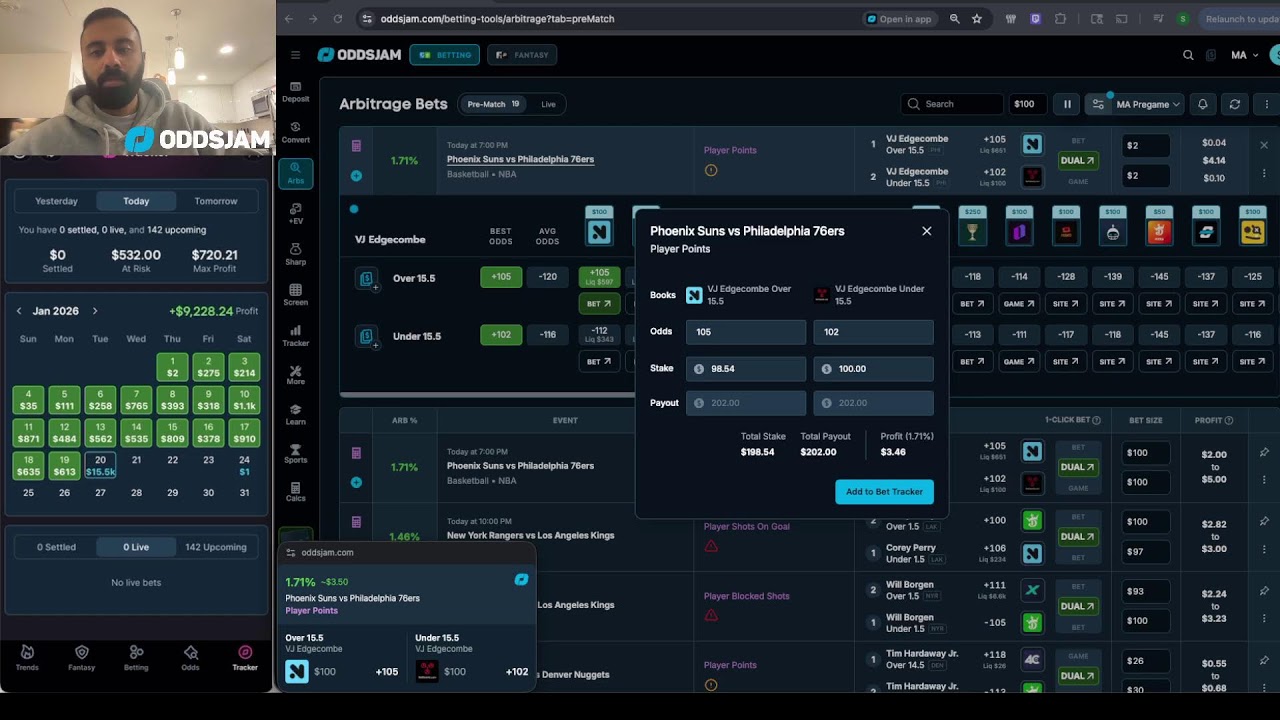
Task: Open Odds in the mobile app bottom bar
Action: tap(190, 657)
